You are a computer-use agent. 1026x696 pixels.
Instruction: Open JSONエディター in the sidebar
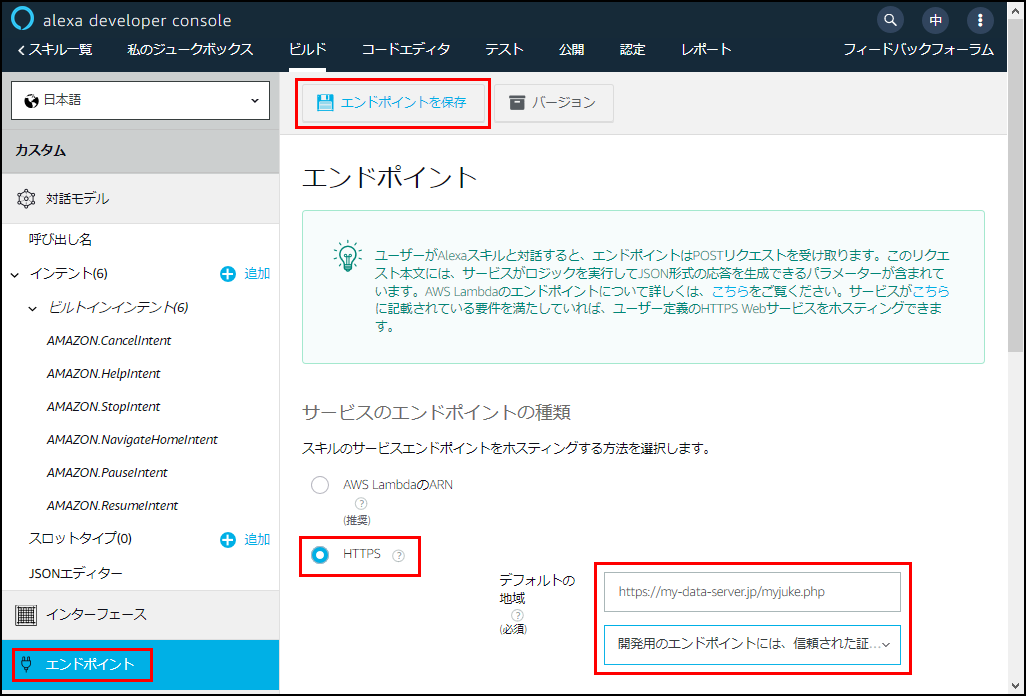click(76, 574)
